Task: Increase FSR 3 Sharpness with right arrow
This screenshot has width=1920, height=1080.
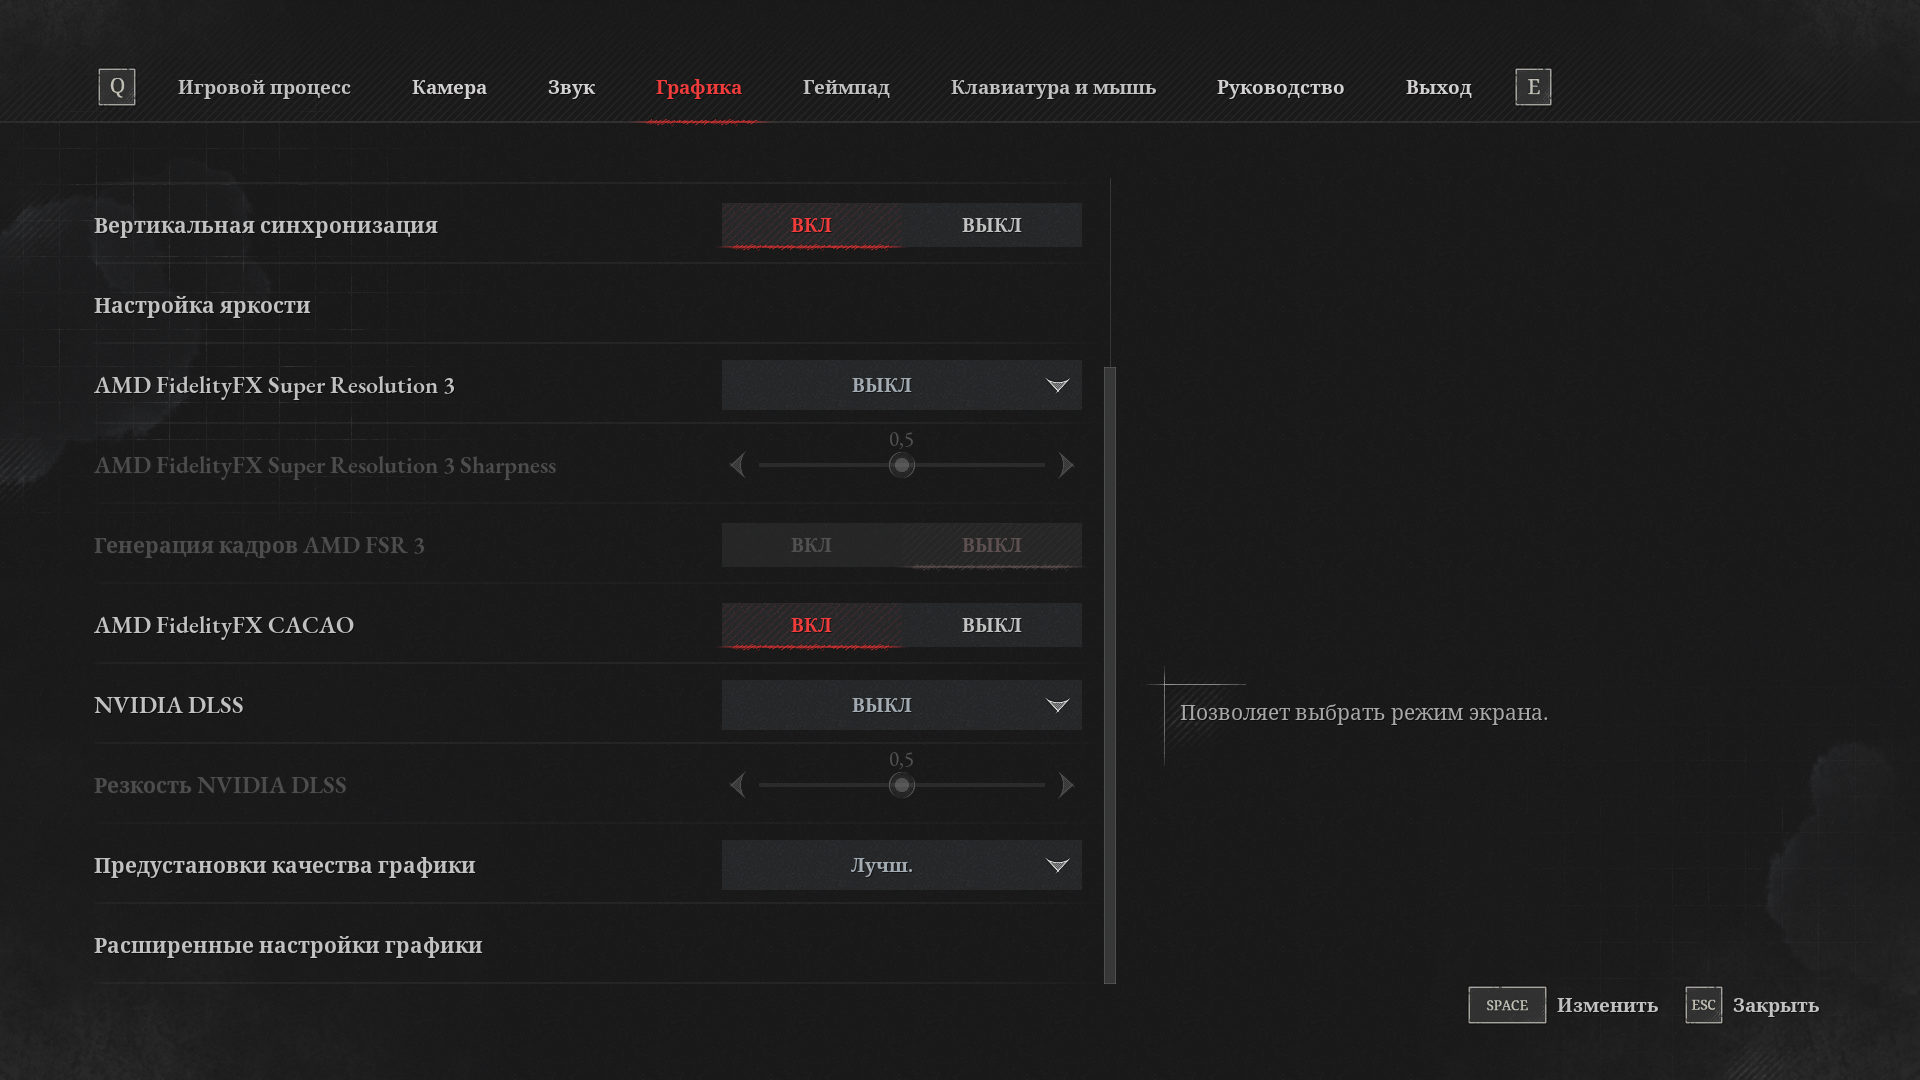Action: (x=1066, y=465)
